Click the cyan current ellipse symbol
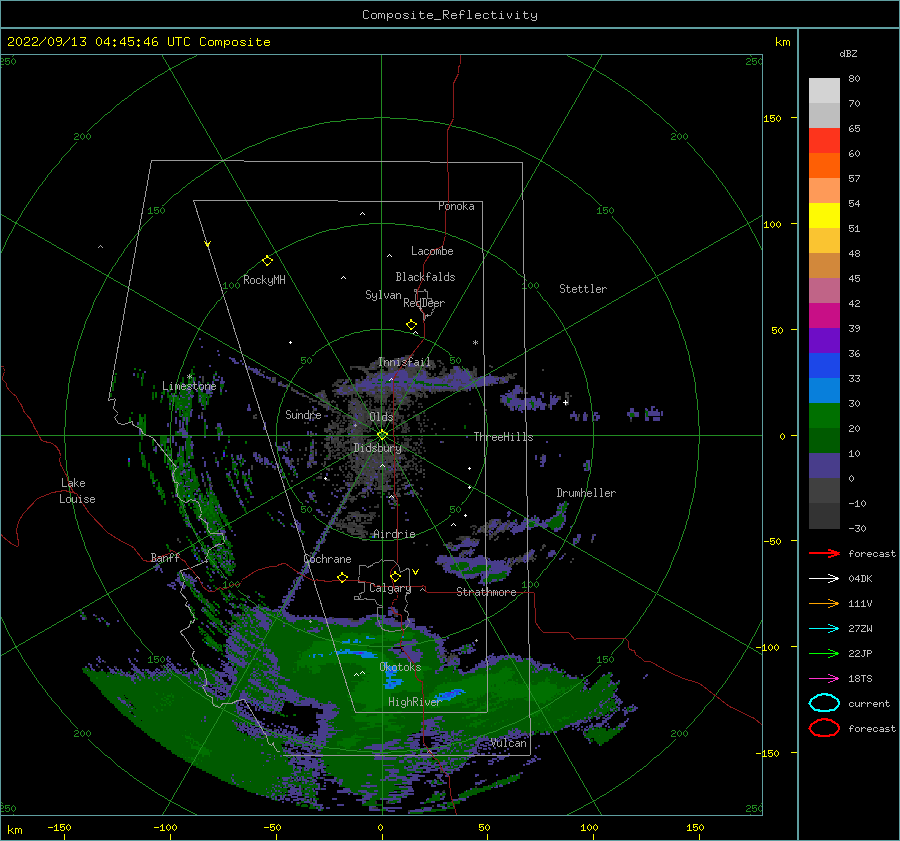 pyautogui.click(x=824, y=703)
